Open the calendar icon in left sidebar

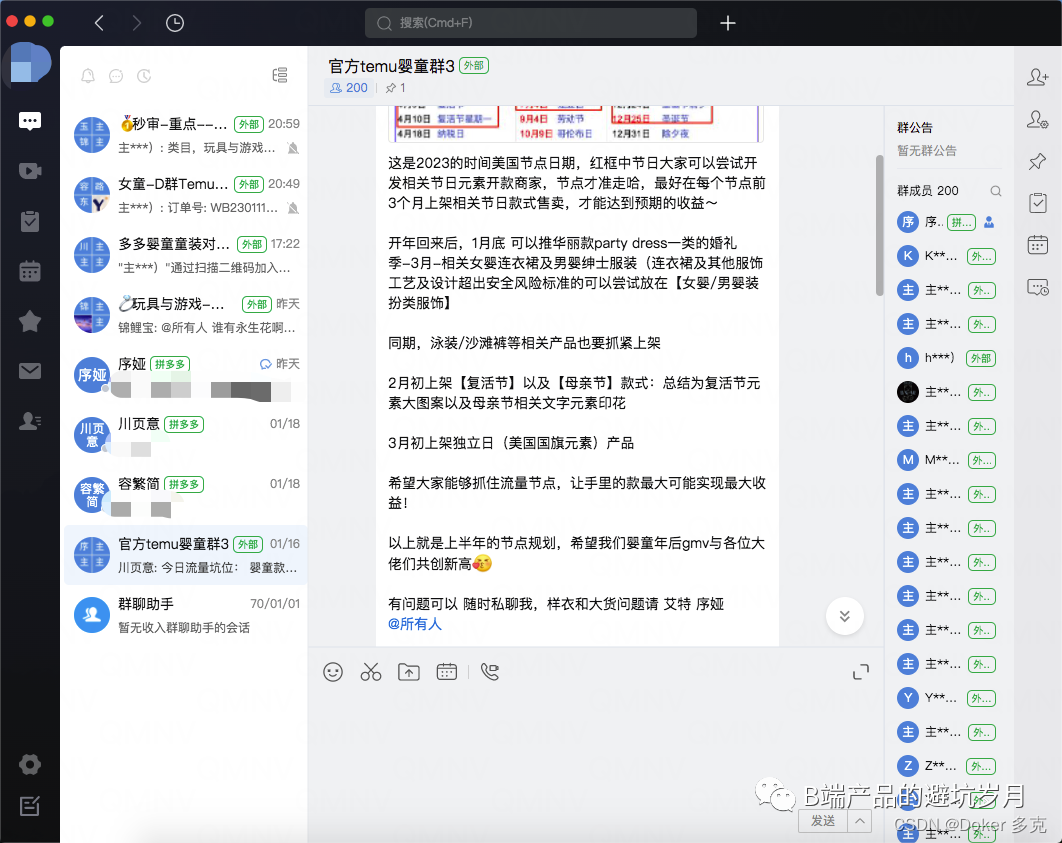coord(30,272)
